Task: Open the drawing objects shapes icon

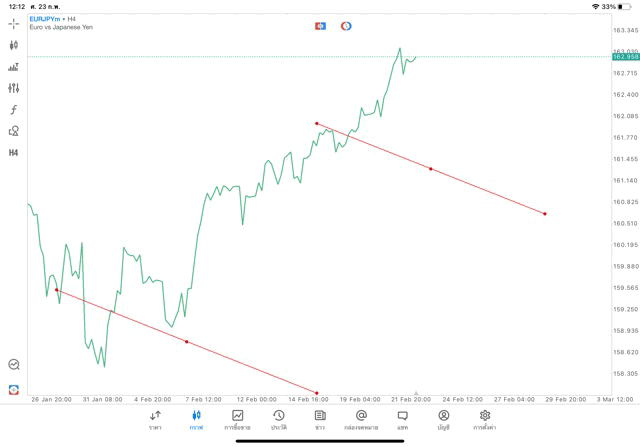Action: click(x=14, y=131)
